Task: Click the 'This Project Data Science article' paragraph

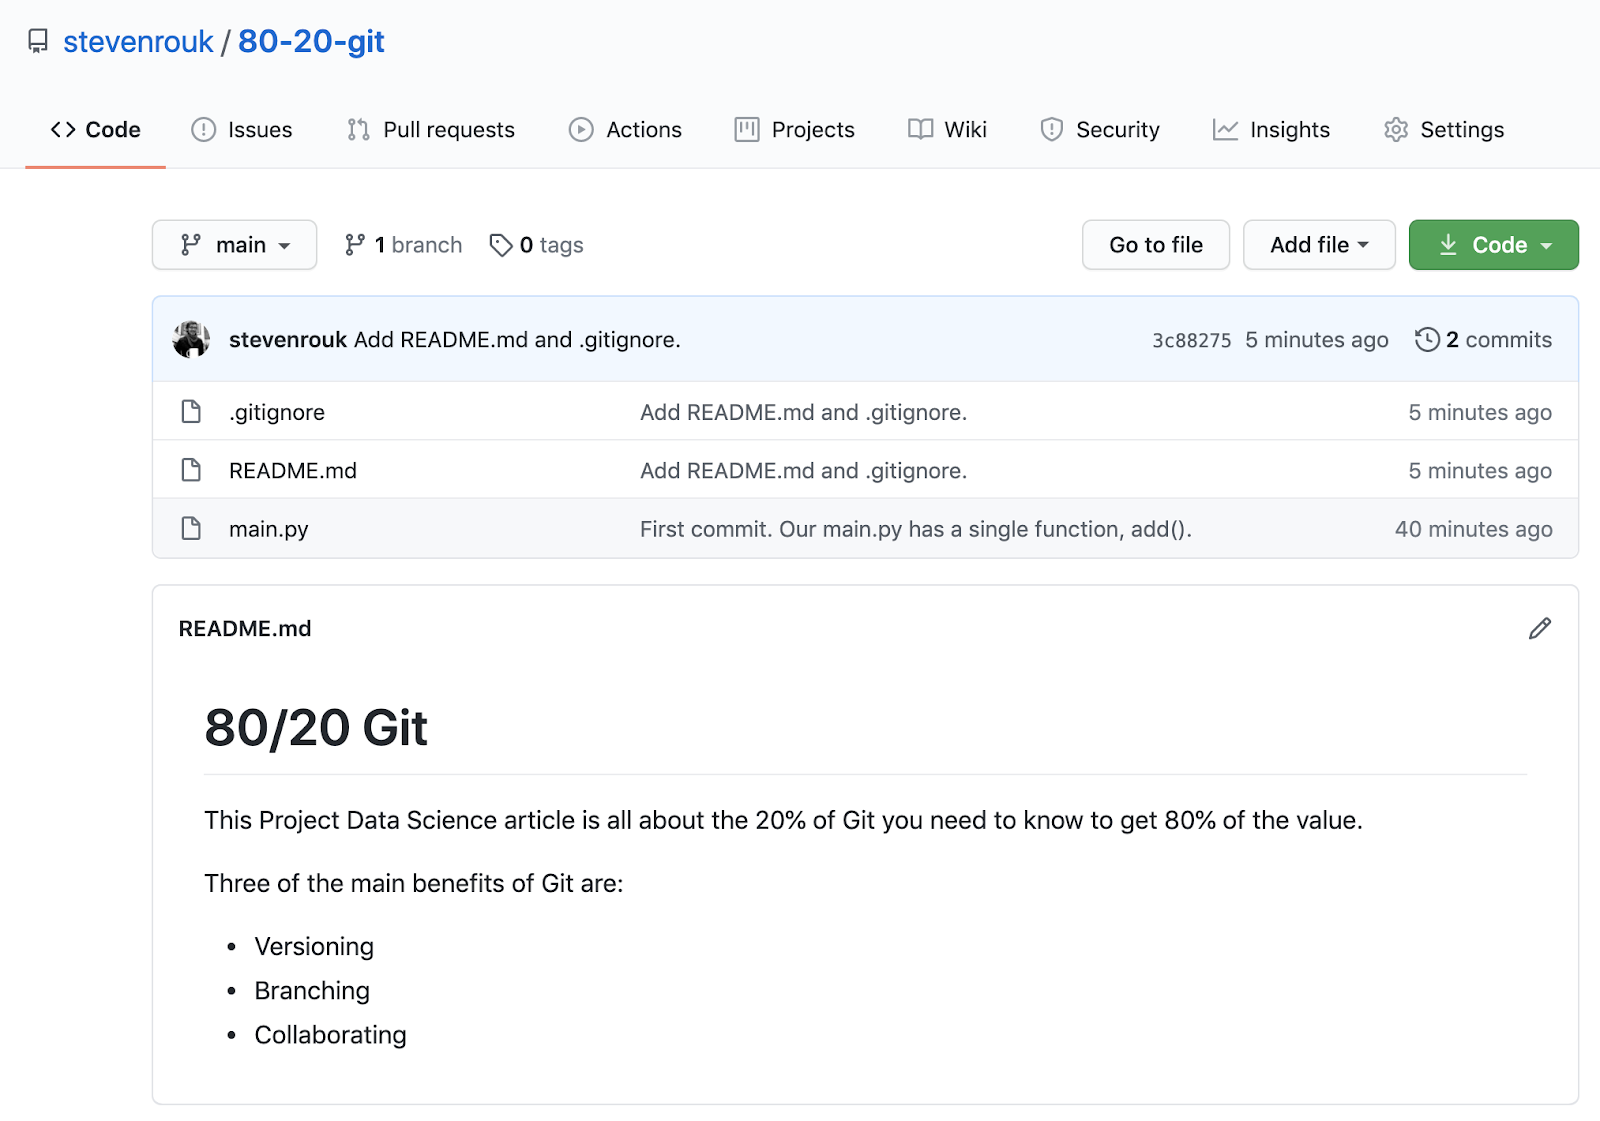Action: 783,820
